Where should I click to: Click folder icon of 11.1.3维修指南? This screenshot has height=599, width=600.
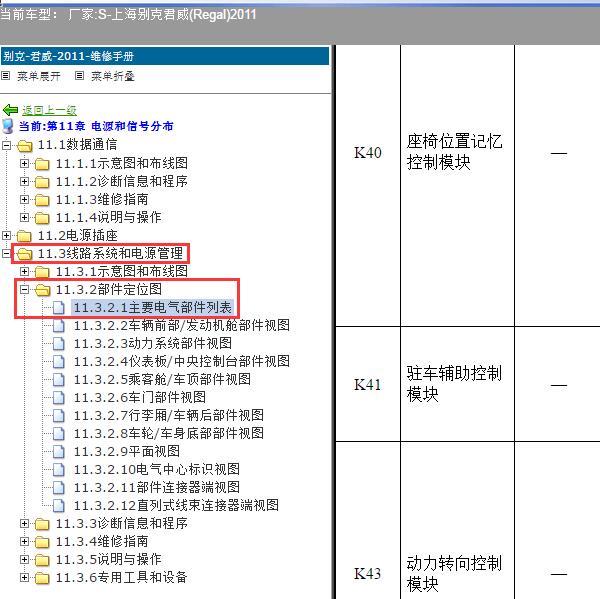pyautogui.click(x=42, y=200)
